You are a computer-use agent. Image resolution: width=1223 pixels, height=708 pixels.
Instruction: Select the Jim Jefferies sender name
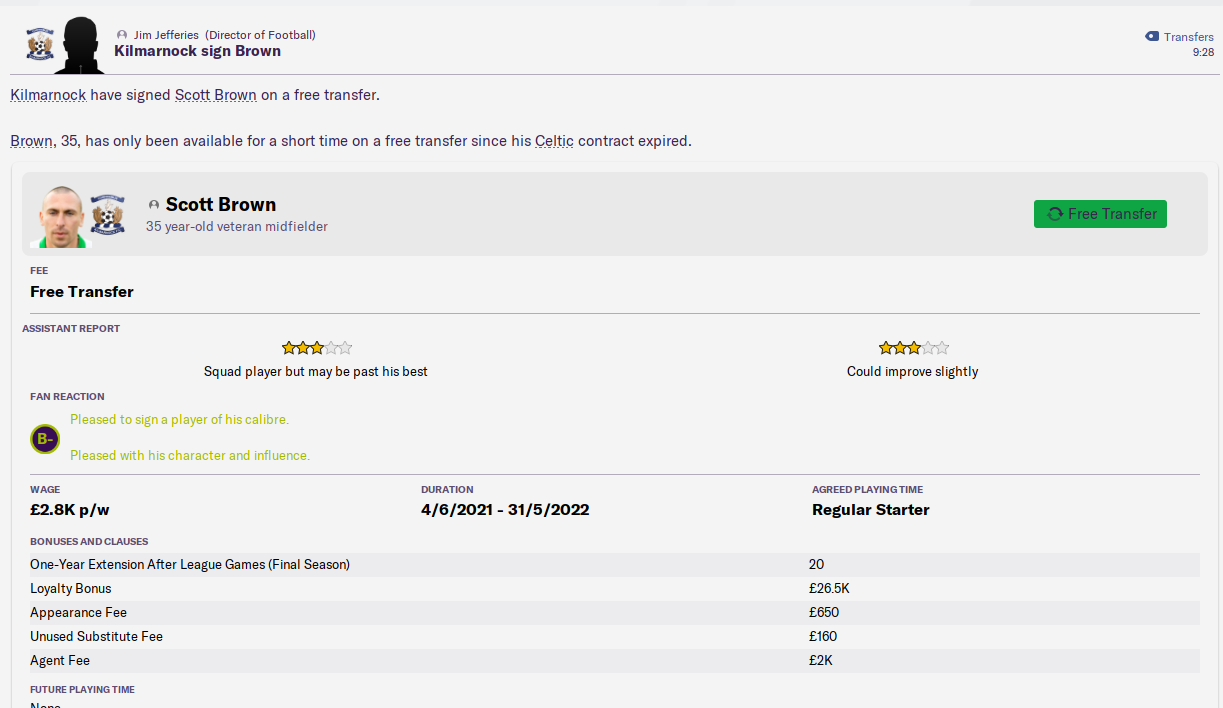click(167, 35)
